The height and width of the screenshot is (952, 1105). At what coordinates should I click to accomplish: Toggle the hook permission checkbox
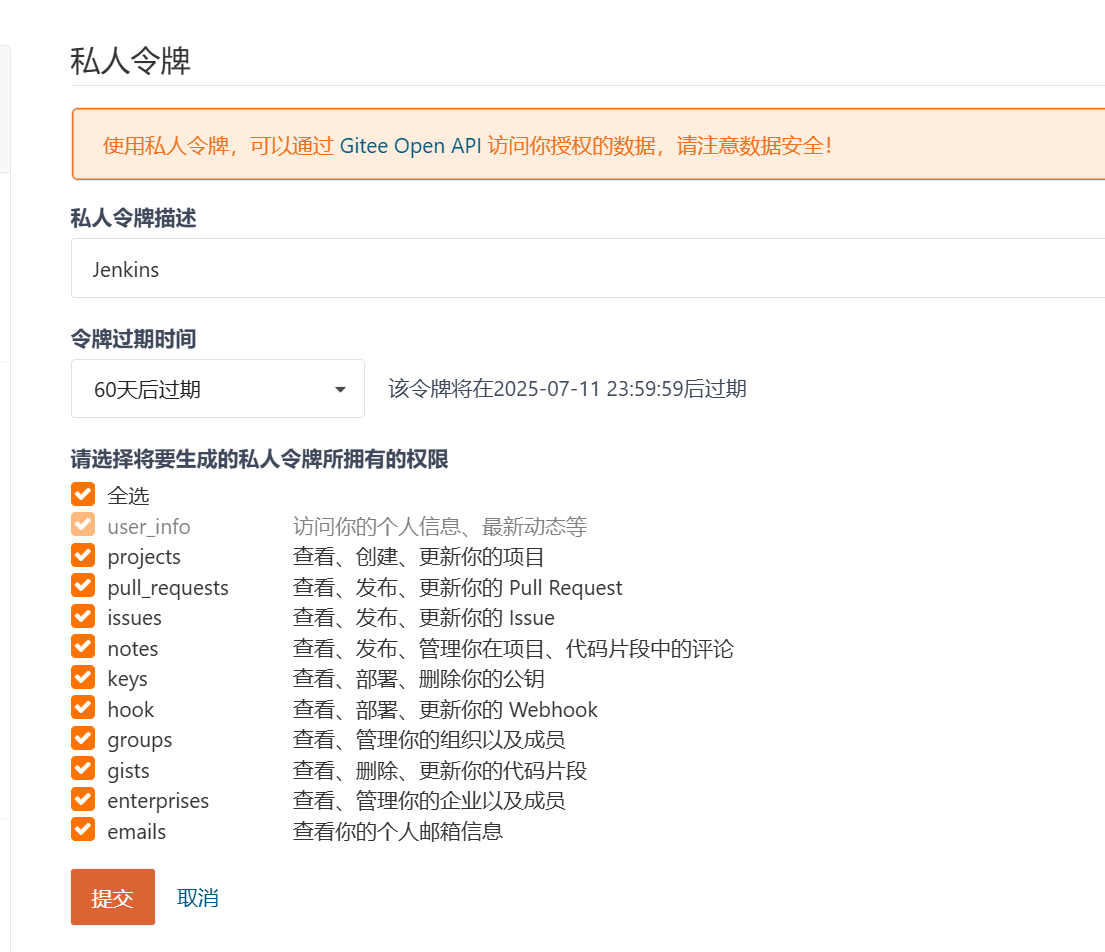(83, 709)
